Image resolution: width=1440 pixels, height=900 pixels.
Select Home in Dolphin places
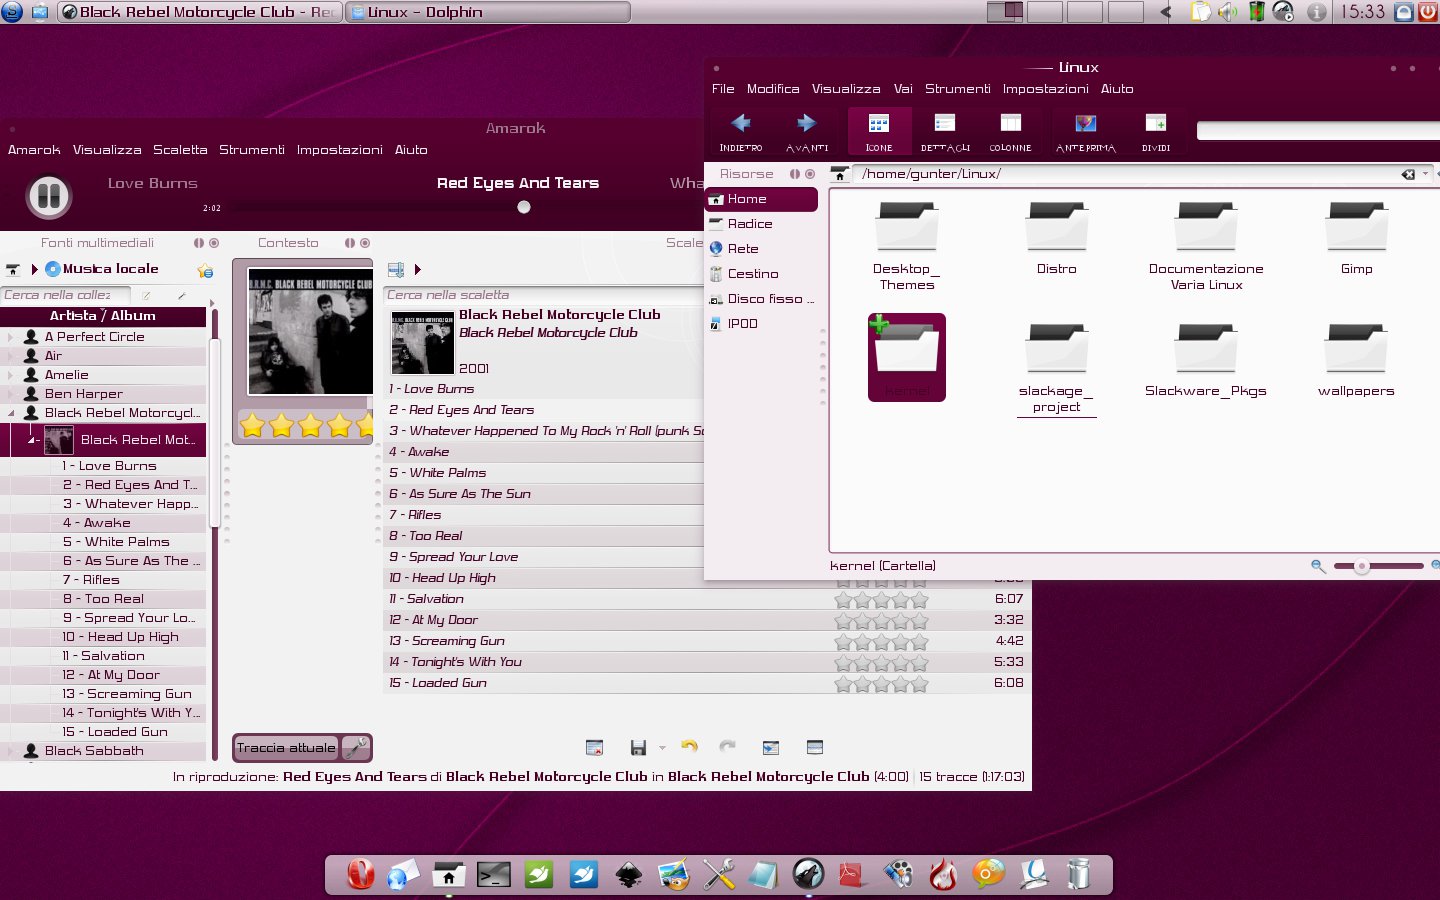(x=762, y=199)
